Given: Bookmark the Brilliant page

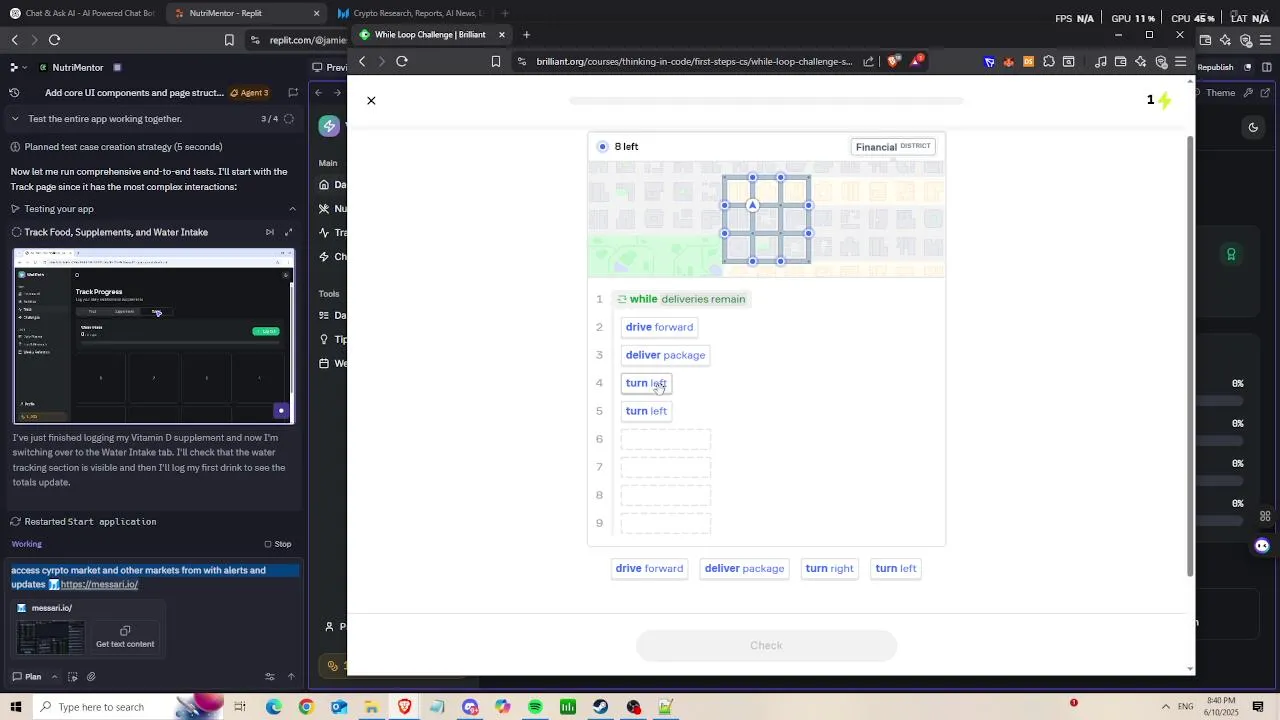Looking at the screenshot, I should [x=496, y=62].
